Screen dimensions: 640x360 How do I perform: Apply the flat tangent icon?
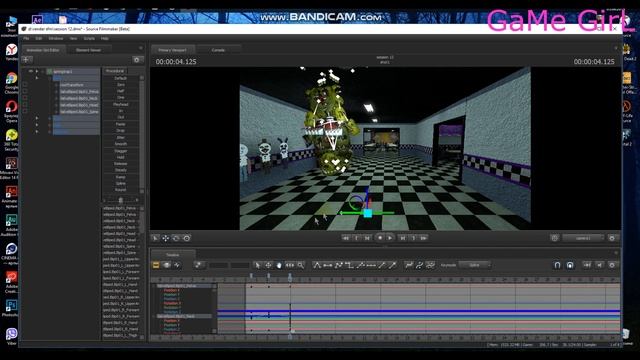(328, 265)
